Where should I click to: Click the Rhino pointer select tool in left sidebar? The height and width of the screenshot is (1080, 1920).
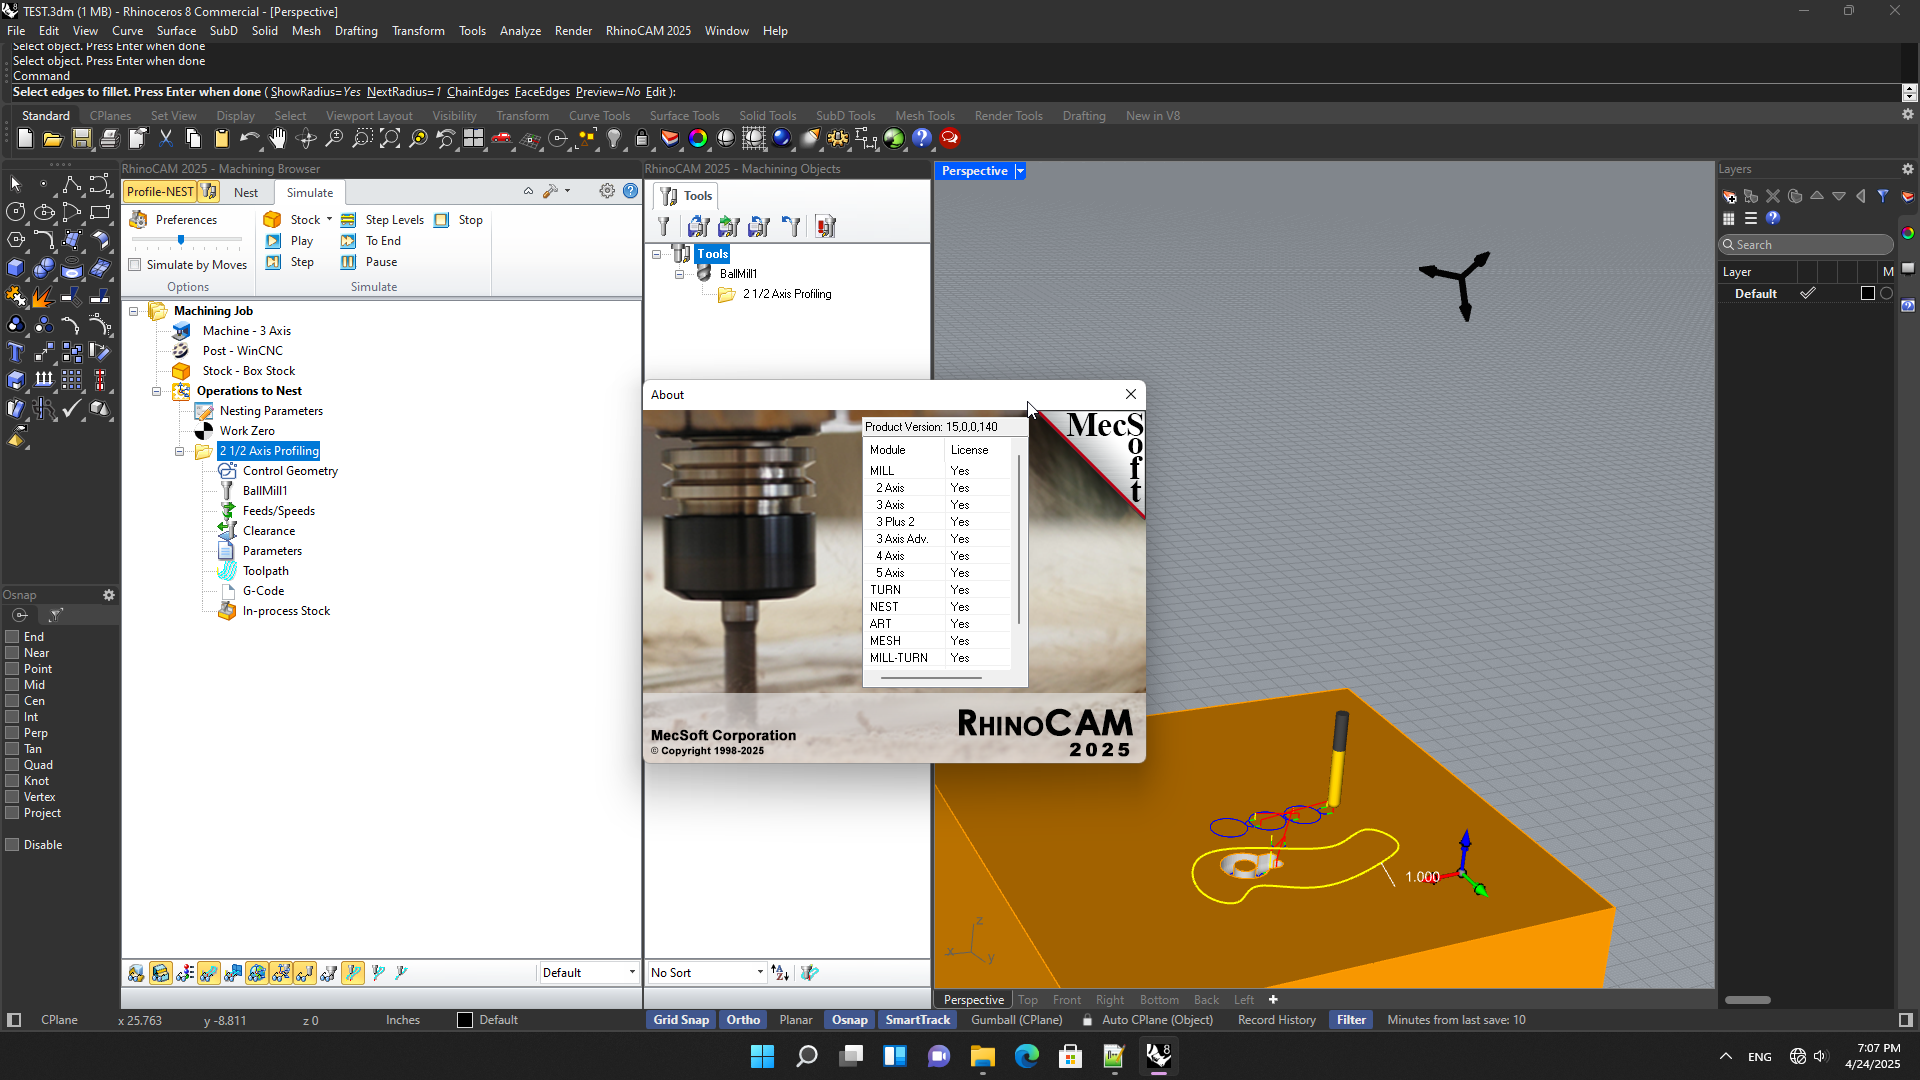tap(15, 184)
